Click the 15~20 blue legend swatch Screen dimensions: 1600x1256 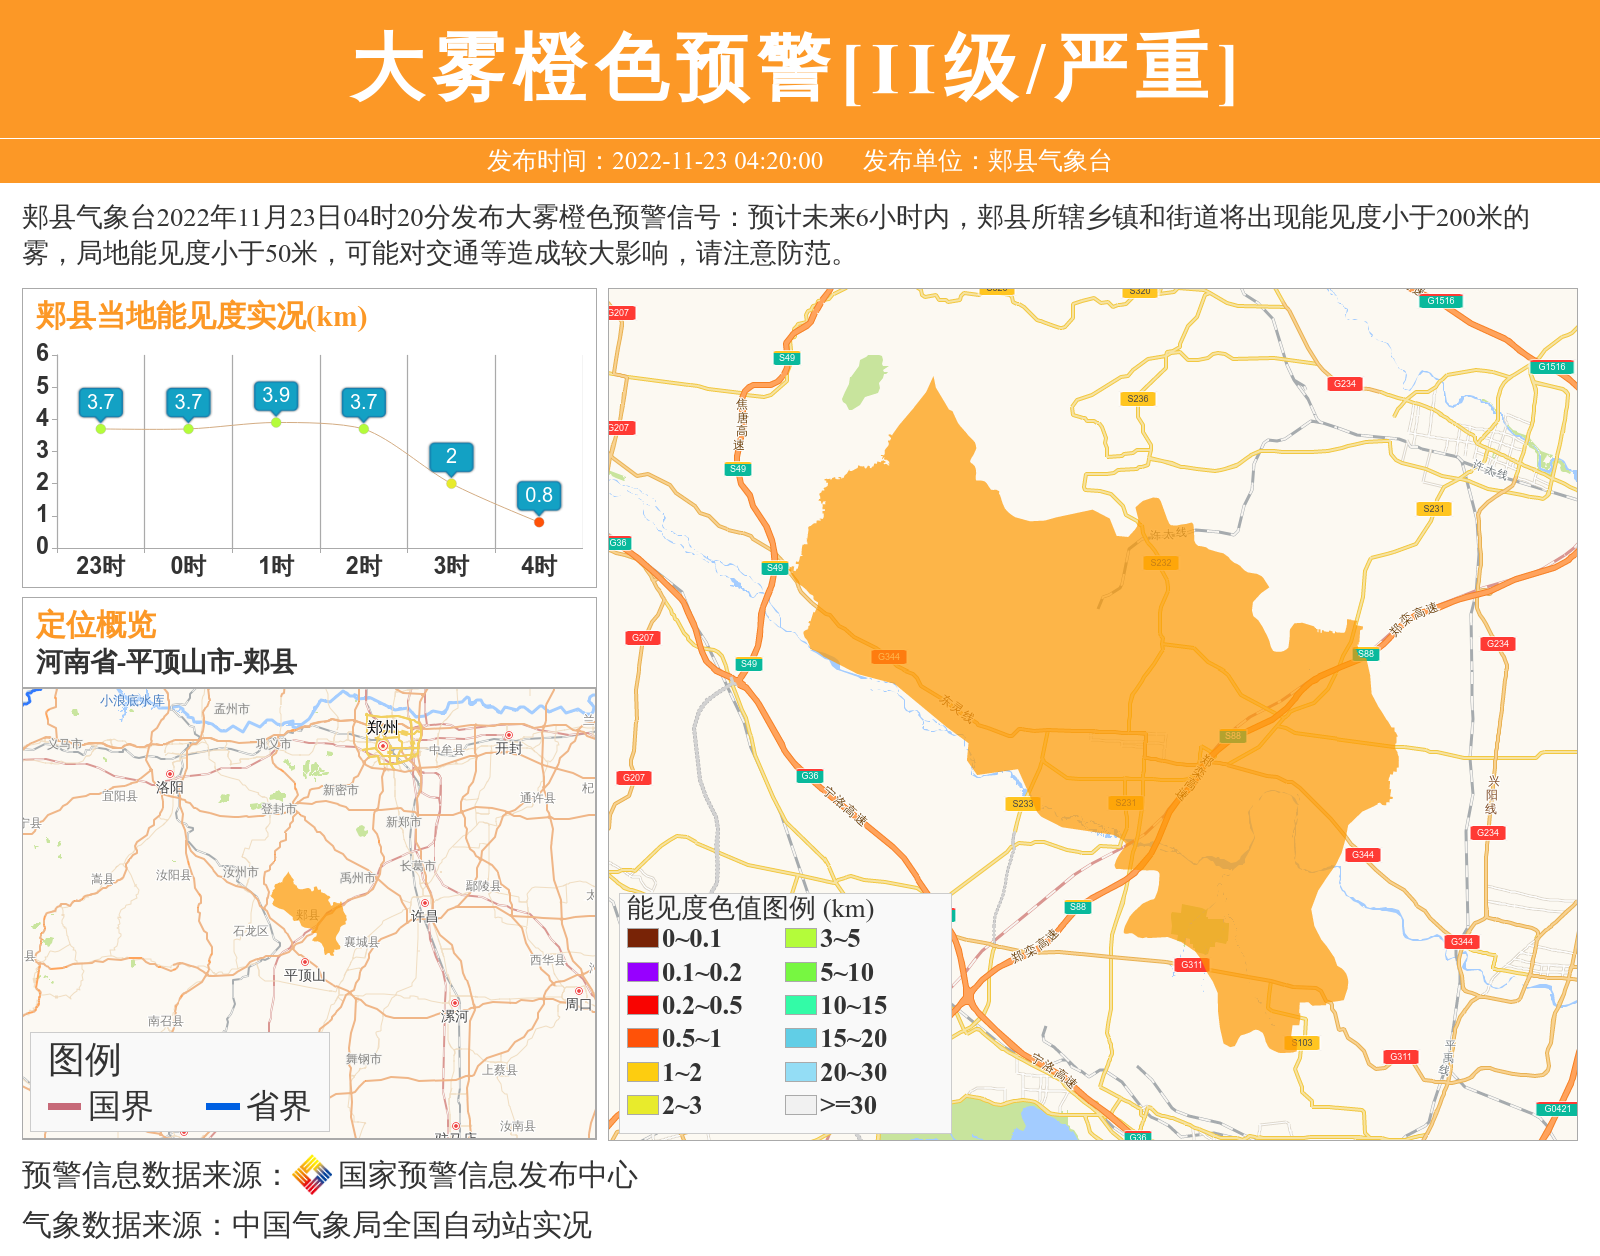tap(800, 1038)
